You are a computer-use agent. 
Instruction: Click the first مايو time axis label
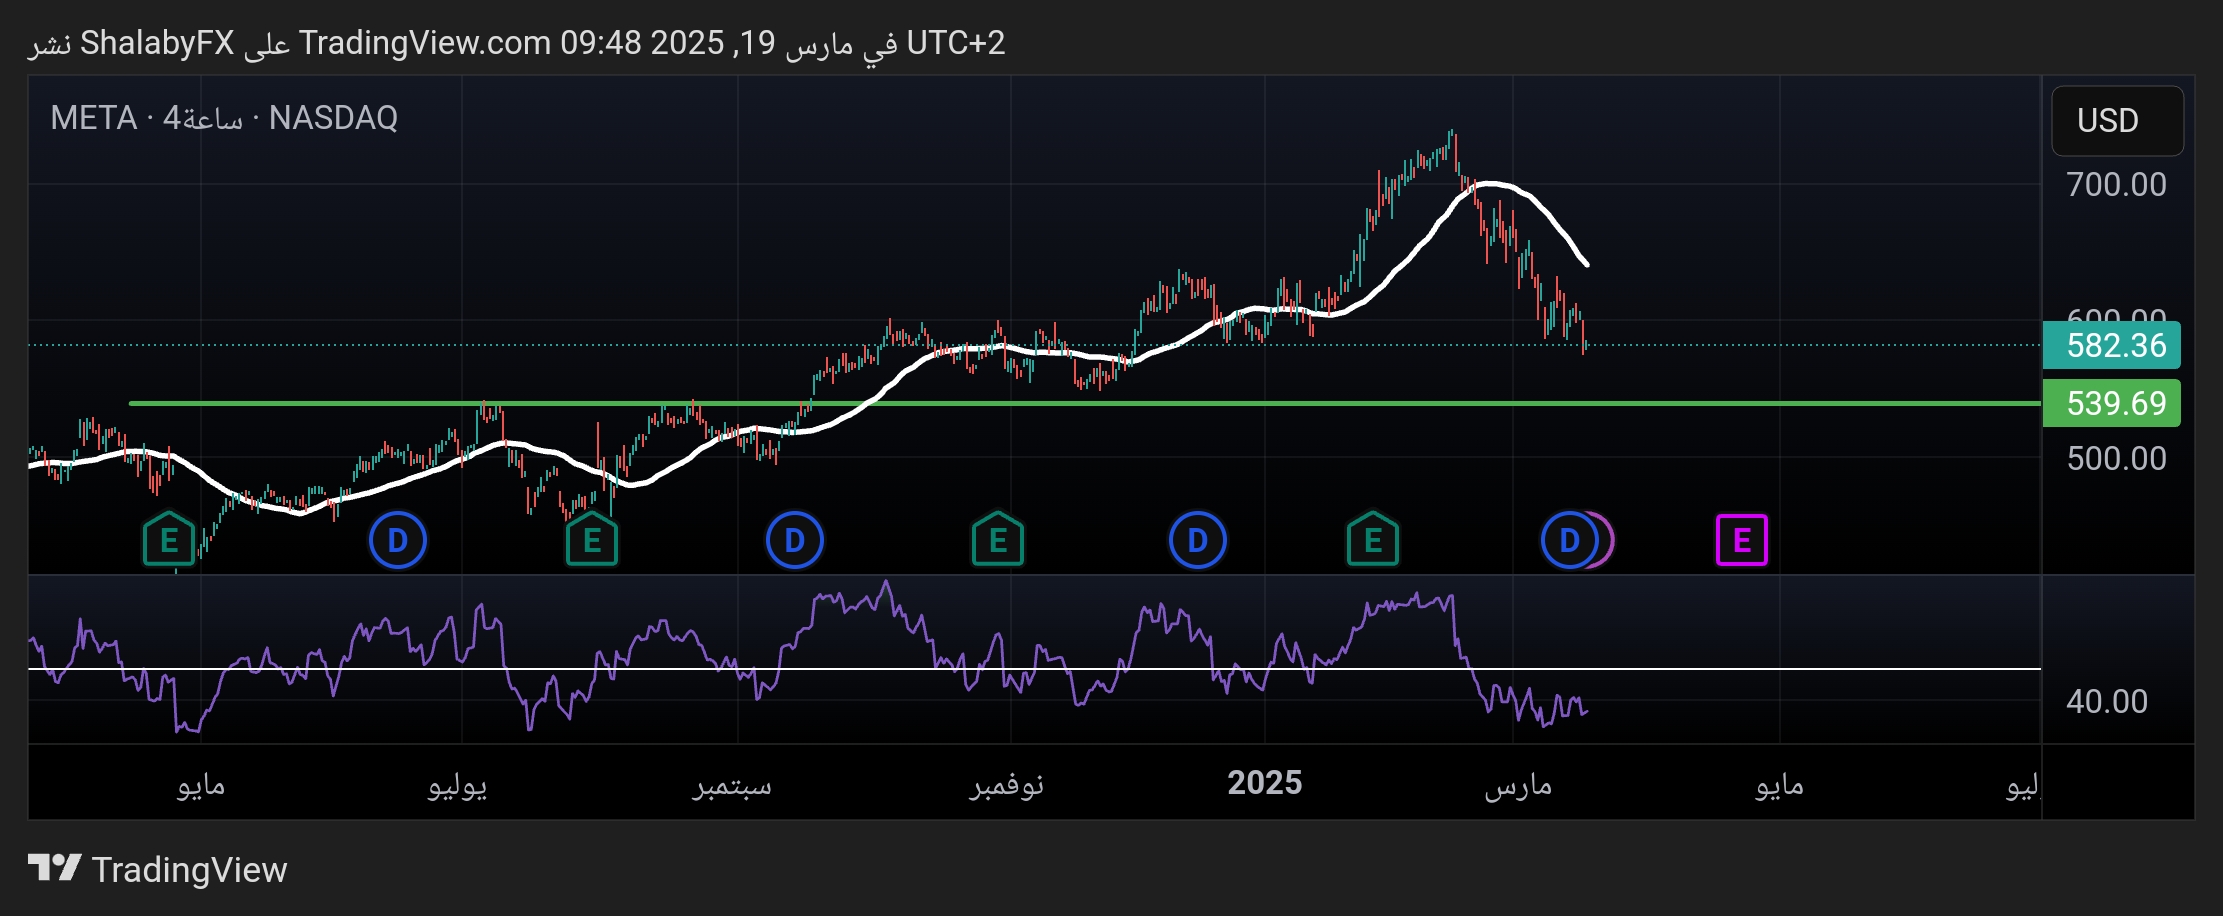[x=201, y=785]
